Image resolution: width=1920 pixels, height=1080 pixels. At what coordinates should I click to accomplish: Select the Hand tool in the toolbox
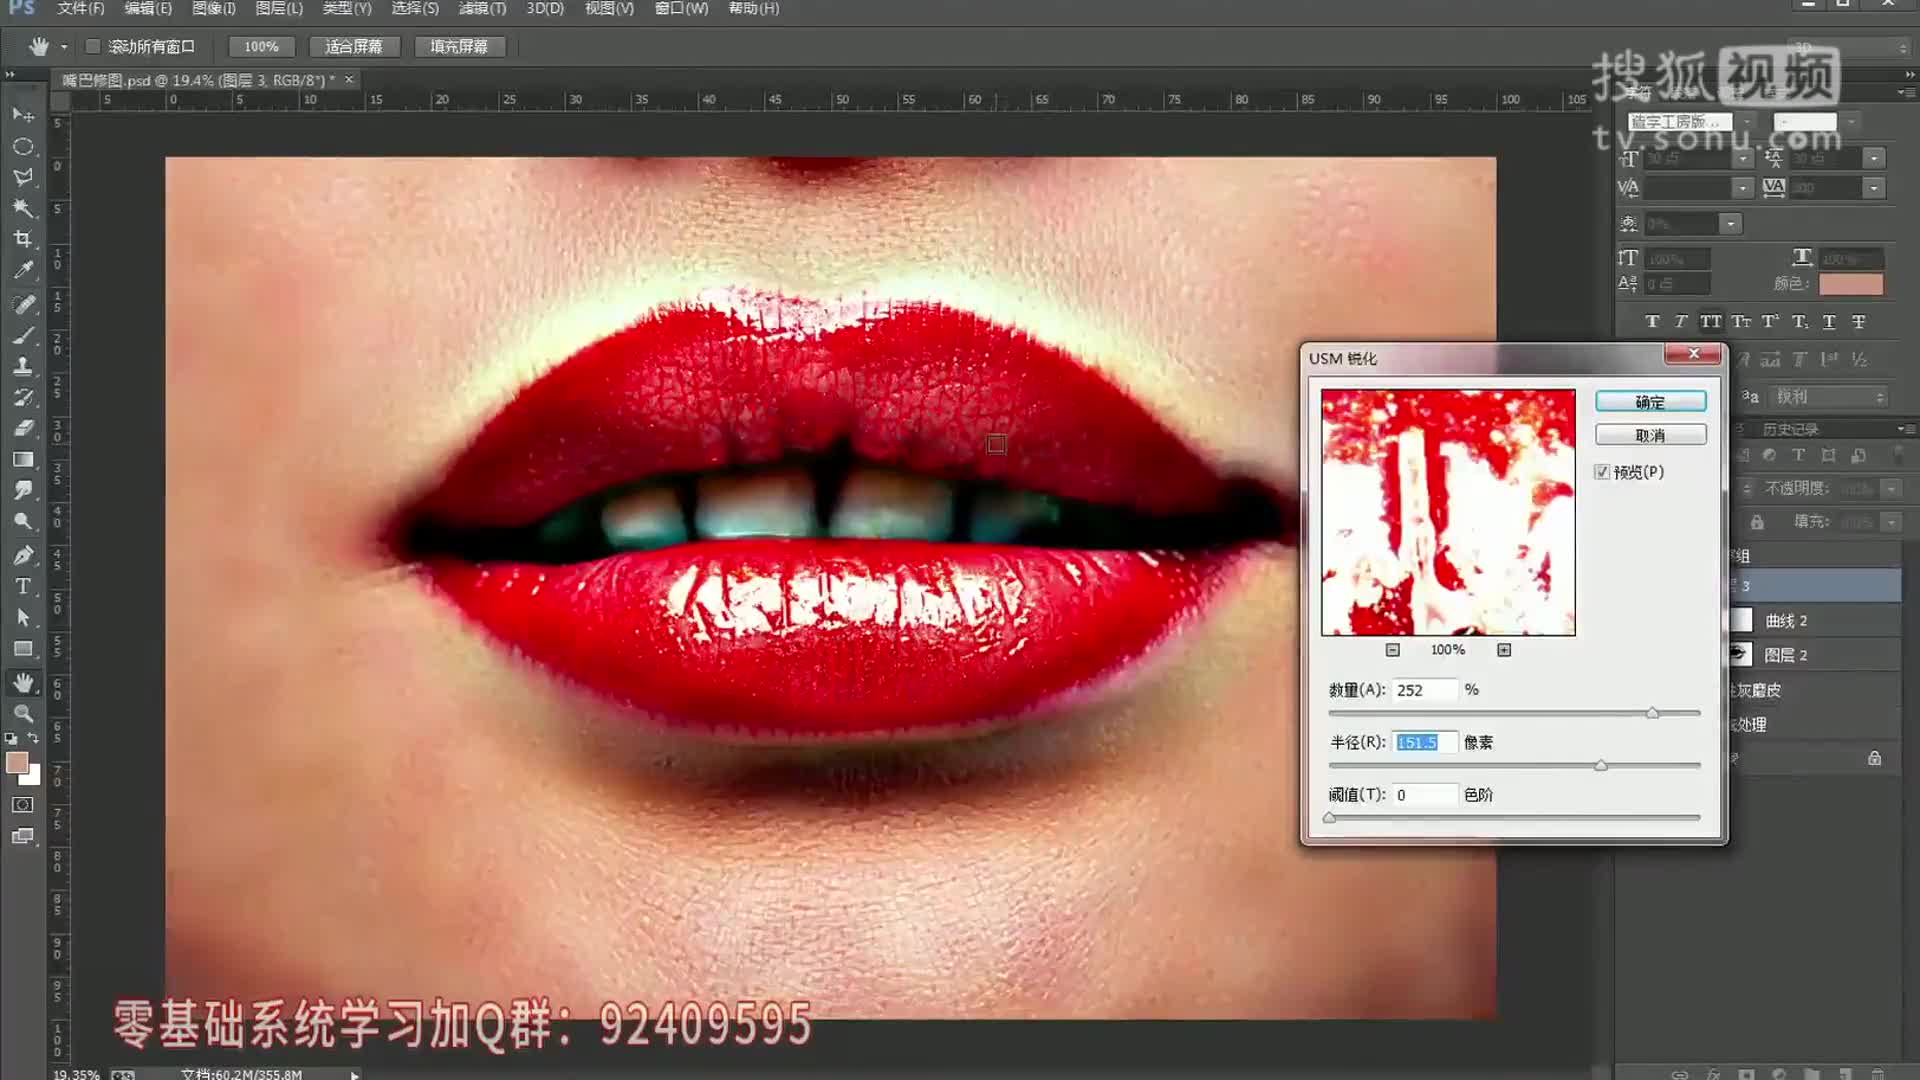23,683
